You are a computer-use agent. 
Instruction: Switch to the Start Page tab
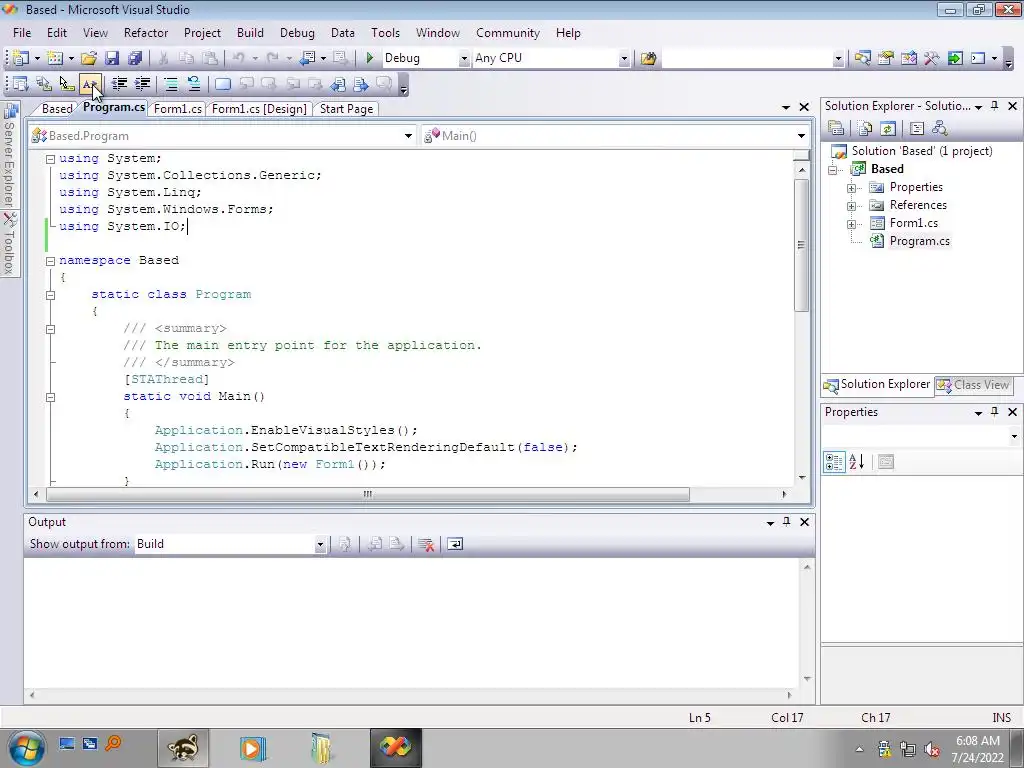(346, 109)
